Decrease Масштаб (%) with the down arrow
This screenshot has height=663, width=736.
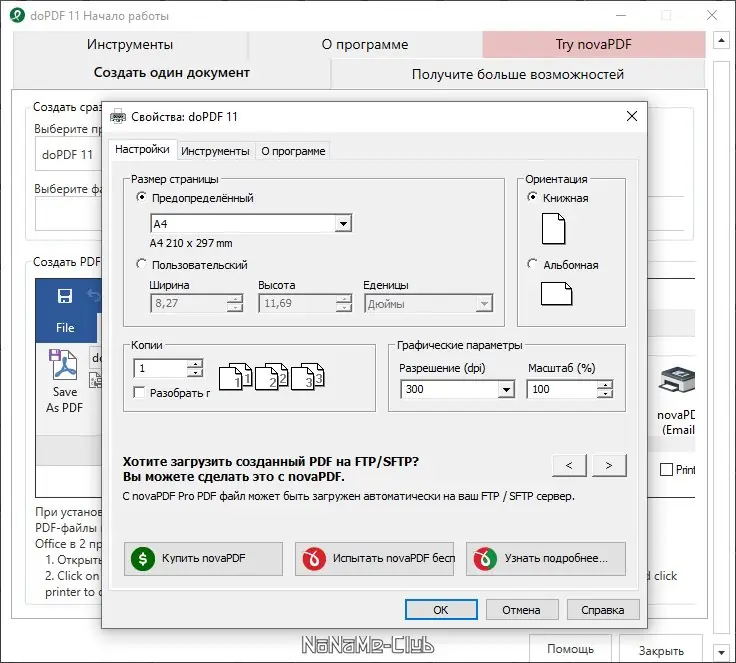point(605,394)
